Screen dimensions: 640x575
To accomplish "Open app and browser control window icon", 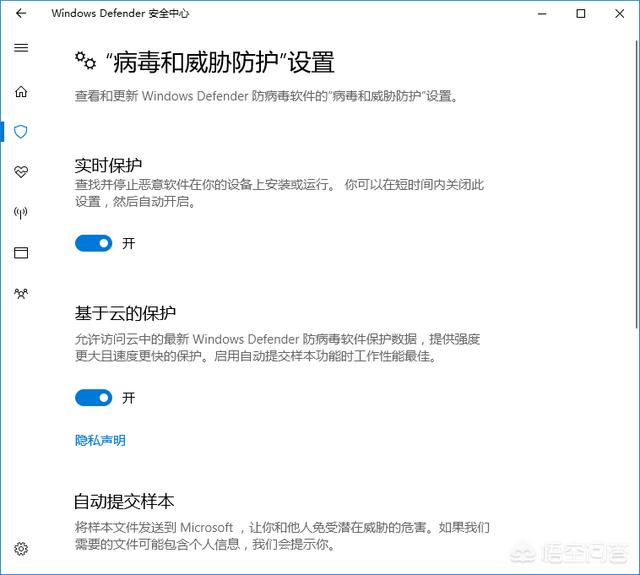I will 21,253.
